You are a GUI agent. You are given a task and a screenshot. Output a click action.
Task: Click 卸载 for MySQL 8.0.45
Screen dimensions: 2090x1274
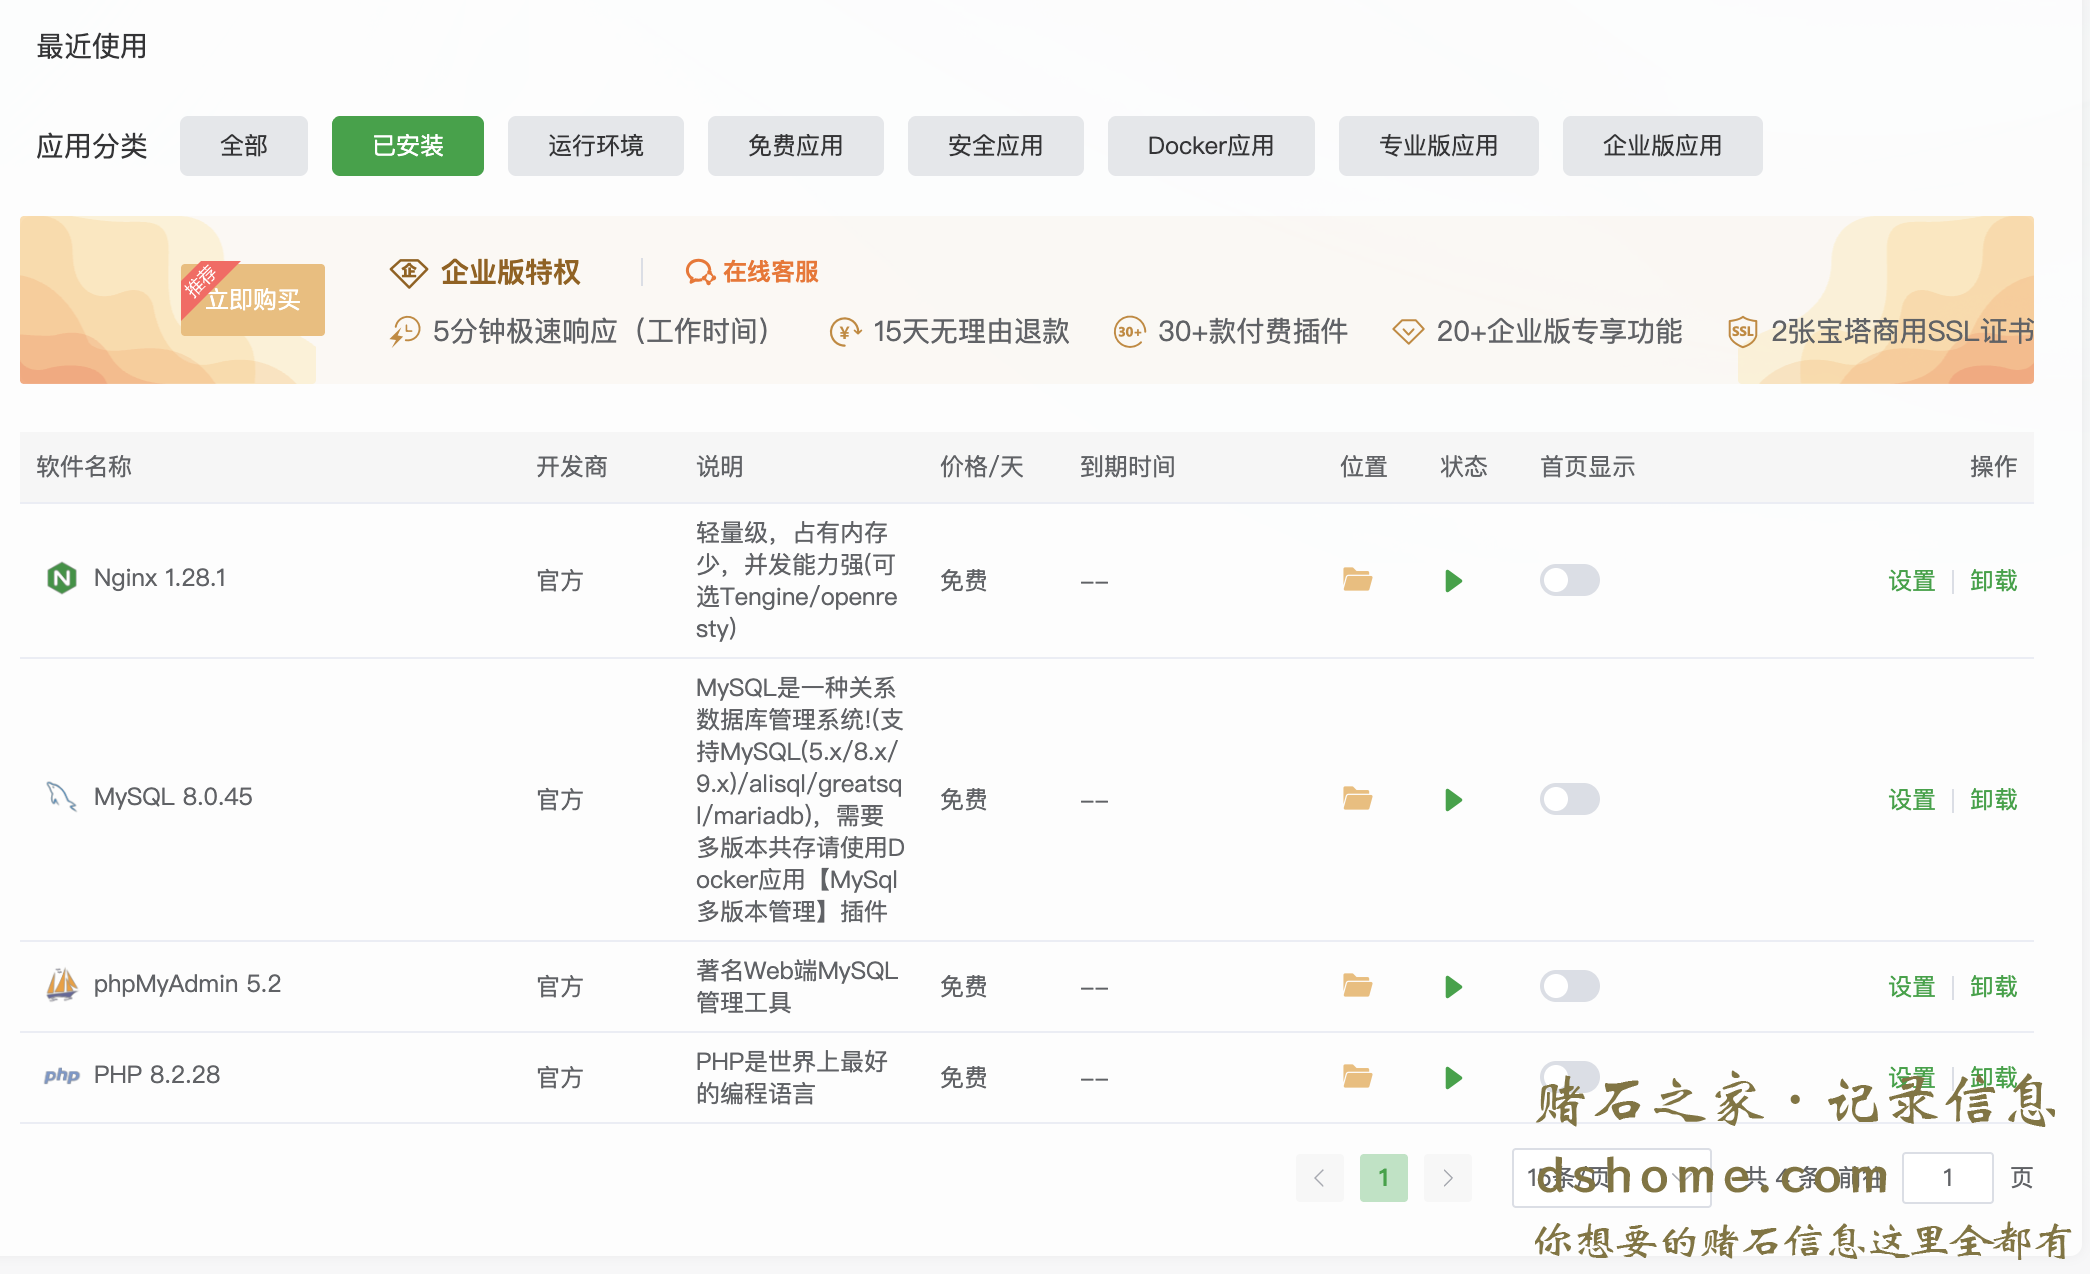tap(1993, 800)
